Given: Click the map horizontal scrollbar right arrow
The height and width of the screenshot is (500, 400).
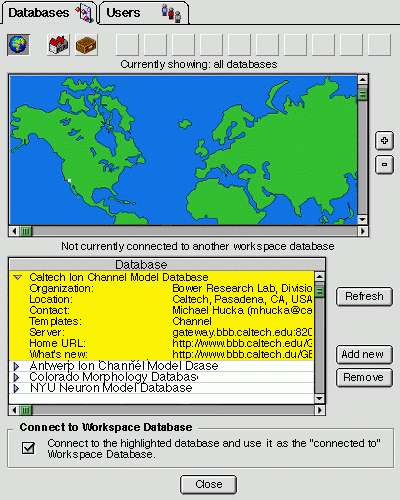Looking at the screenshot, I should (363, 231).
